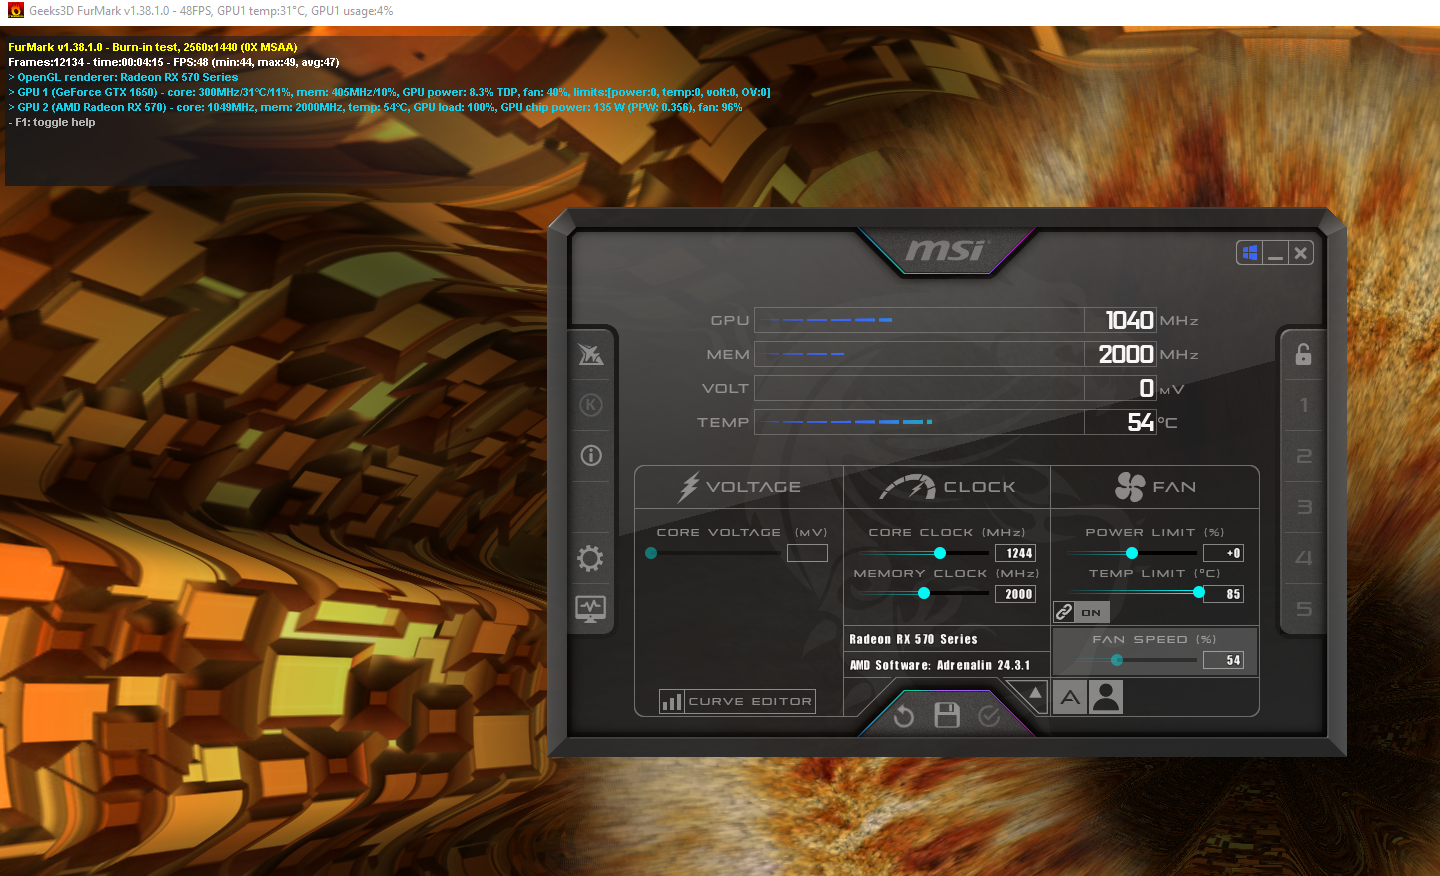
Task: Click the lightning bolt Voltage icon
Action: coord(689,487)
